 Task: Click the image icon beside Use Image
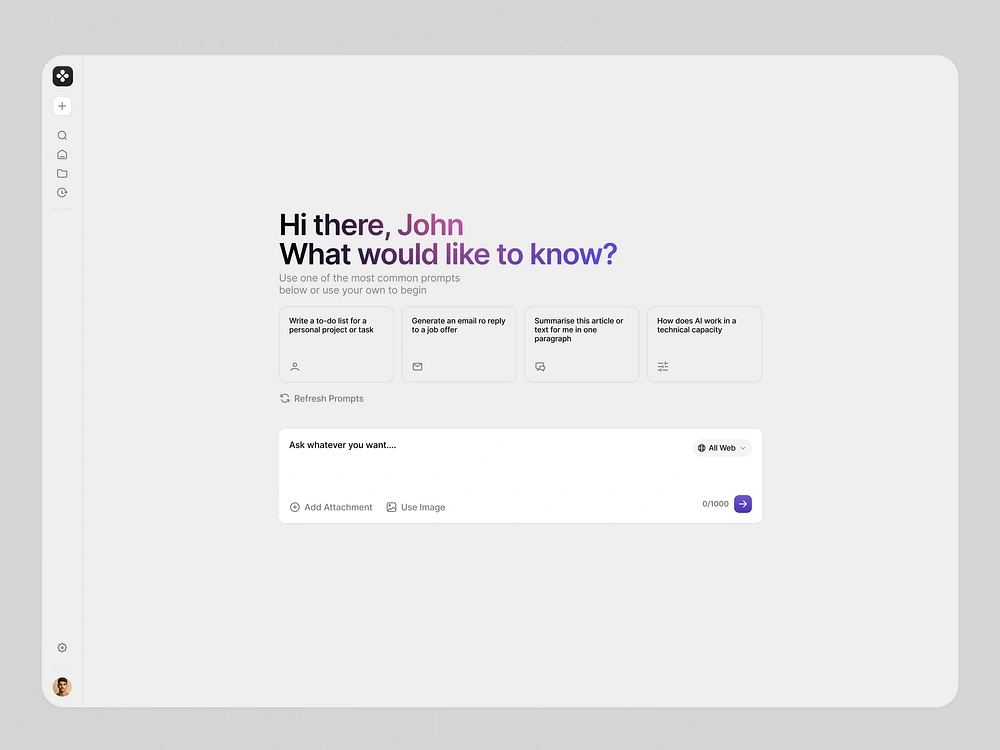coord(392,507)
